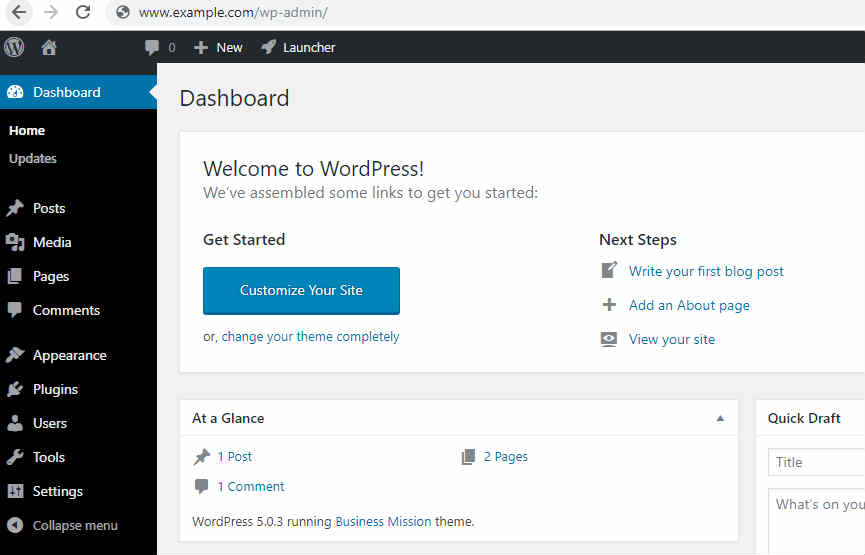This screenshot has width=865, height=555.
Task: Open the Updates submenu item
Action: 33,158
